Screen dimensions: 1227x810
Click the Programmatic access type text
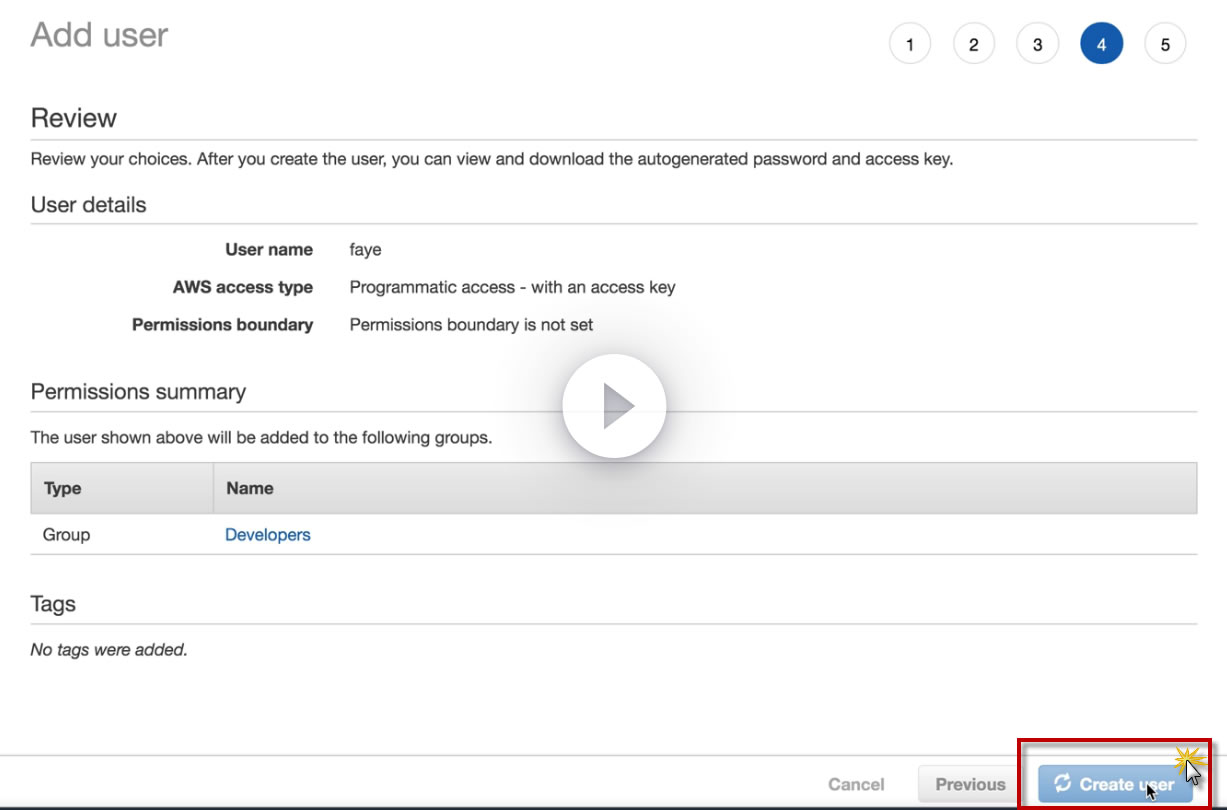(x=512, y=287)
